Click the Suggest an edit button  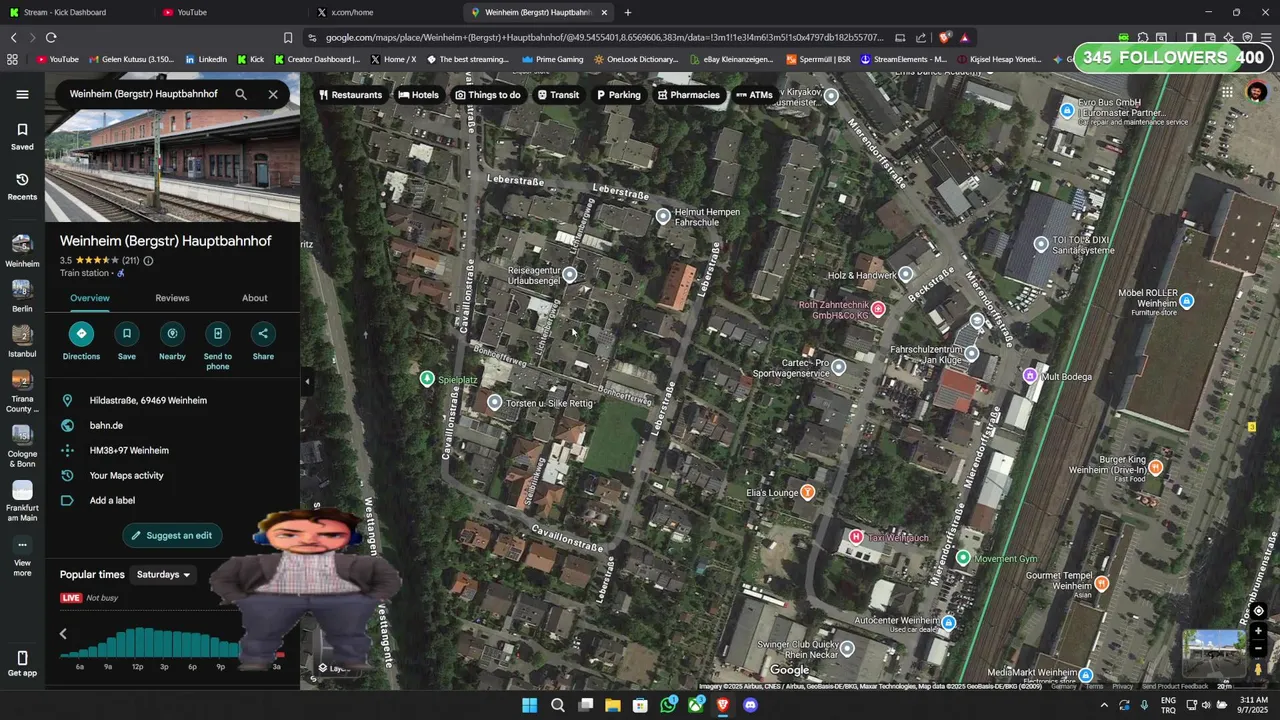[172, 535]
